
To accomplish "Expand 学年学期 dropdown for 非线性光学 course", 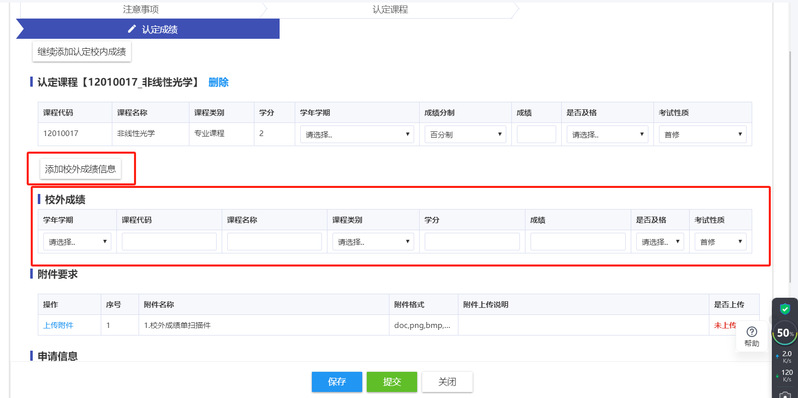I will click(357, 134).
